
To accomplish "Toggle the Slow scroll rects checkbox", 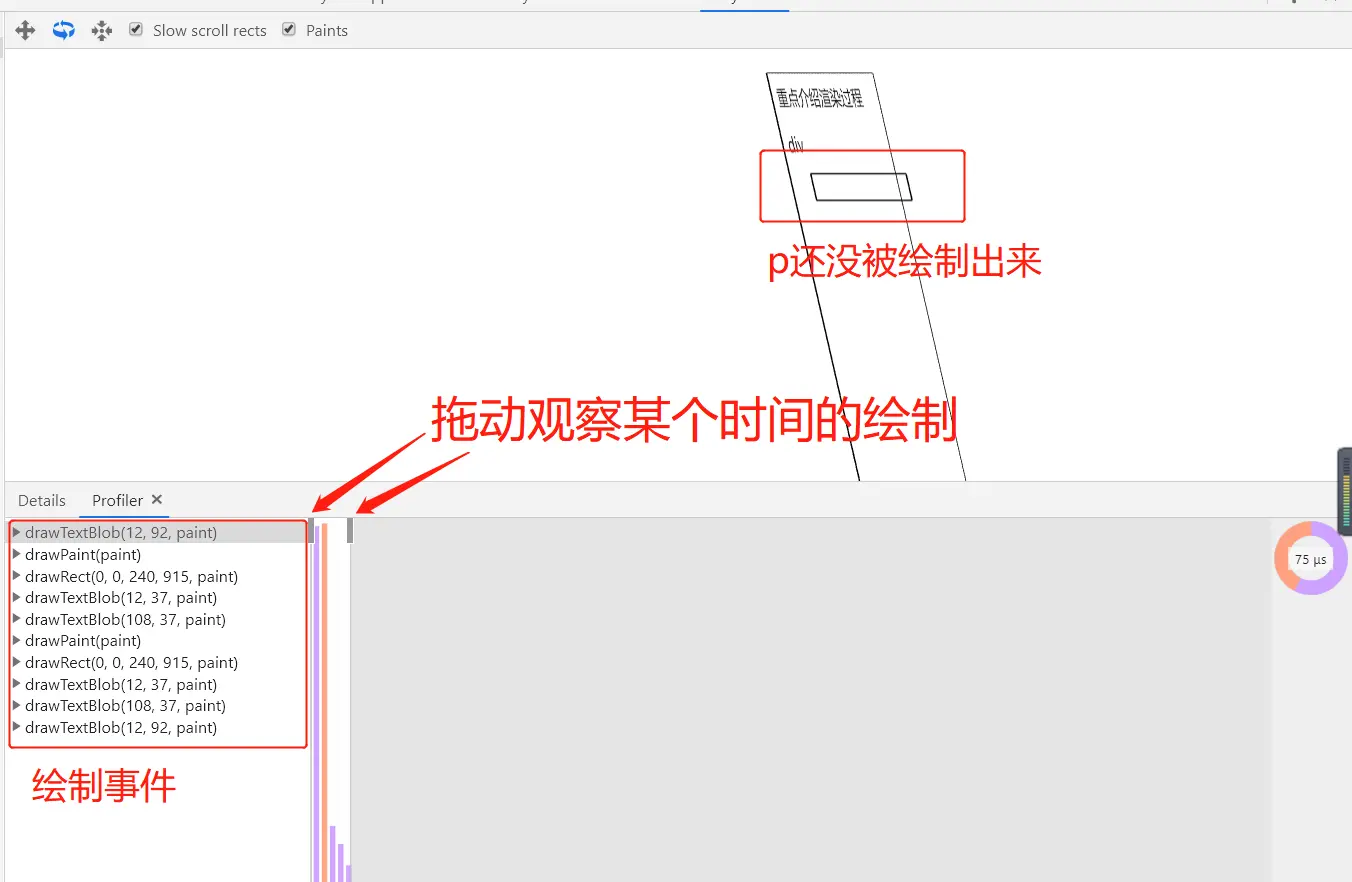I will tap(136, 30).
